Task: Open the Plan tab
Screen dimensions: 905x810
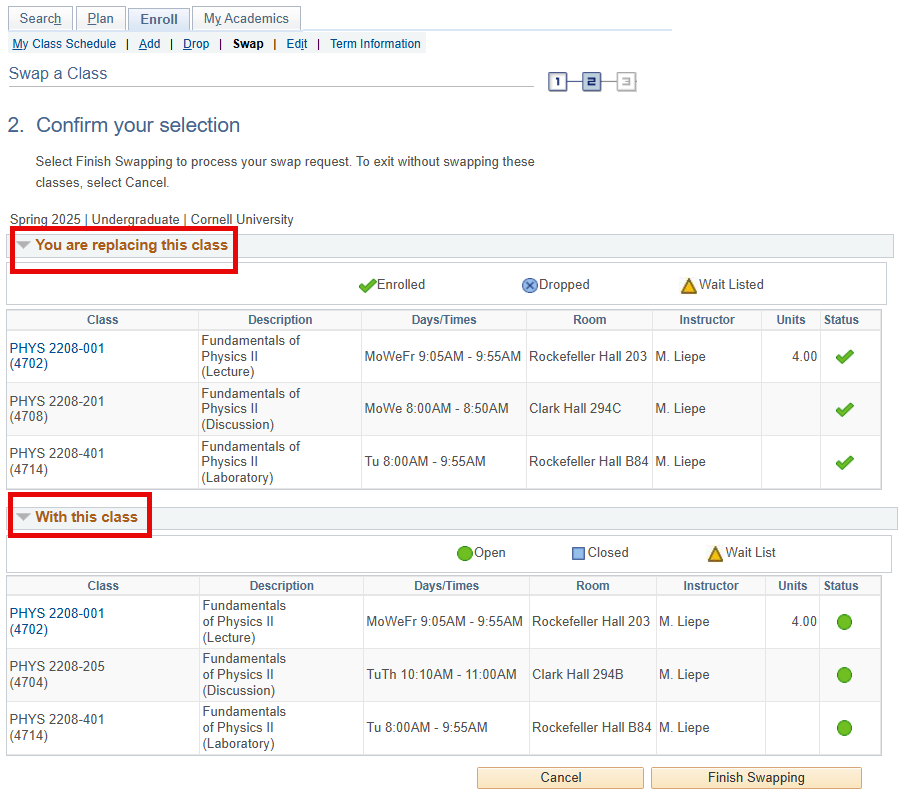Action: point(100,19)
